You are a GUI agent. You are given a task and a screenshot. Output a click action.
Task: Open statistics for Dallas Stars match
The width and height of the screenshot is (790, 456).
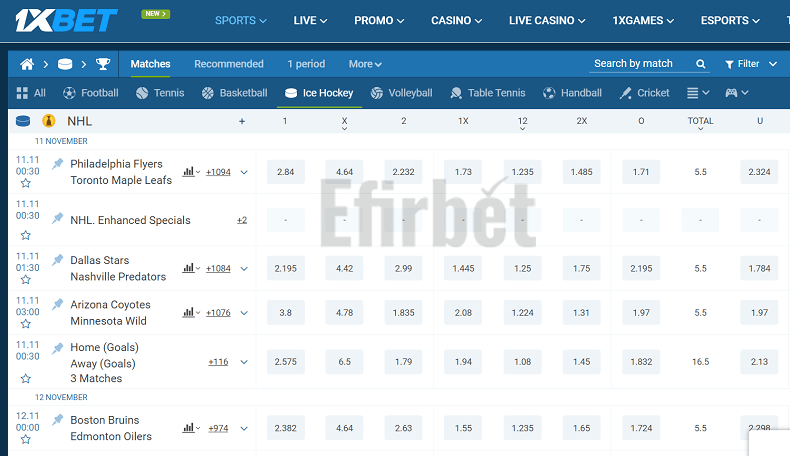191,268
